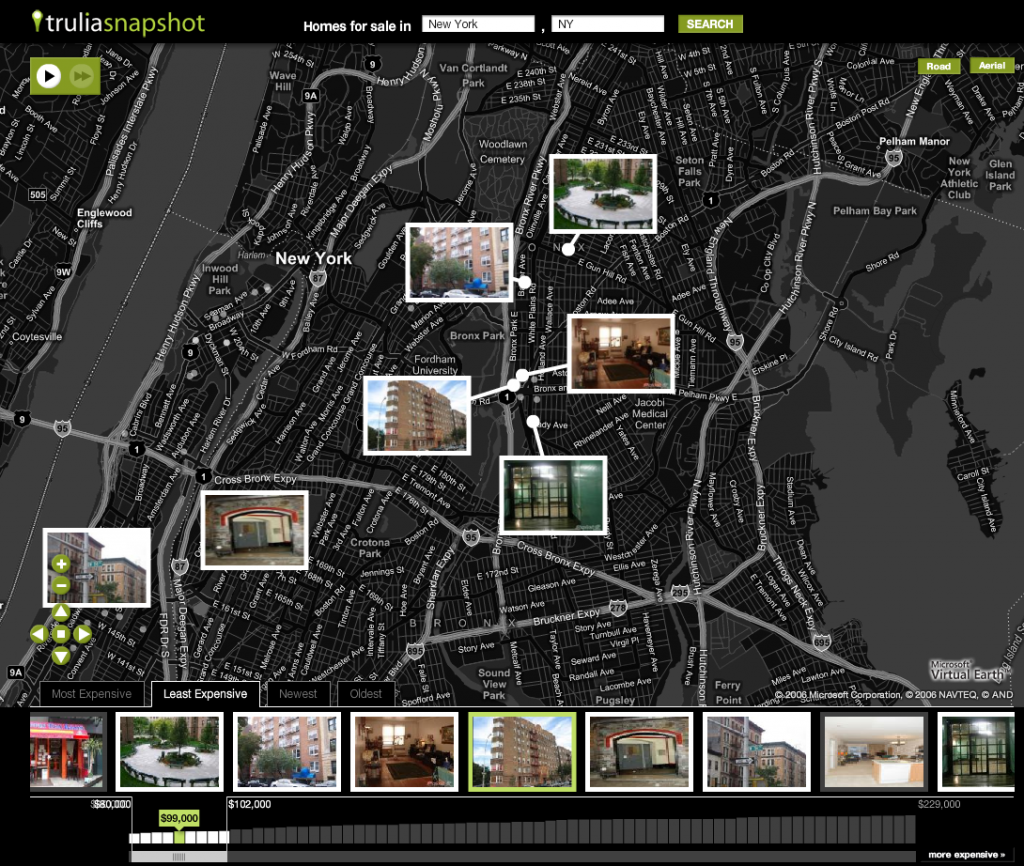Click the $102,000 price label
The width and height of the screenshot is (1024, 866).
[x=249, y=804]
